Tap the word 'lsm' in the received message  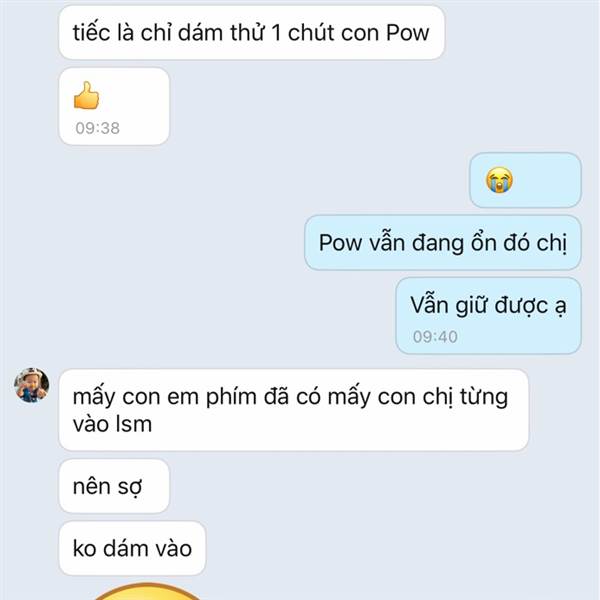(x=134, y=424)
